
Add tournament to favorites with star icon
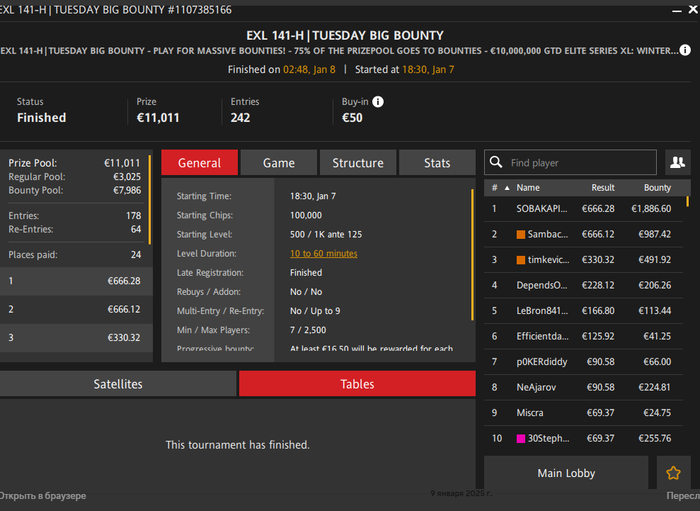pos(673,473)
